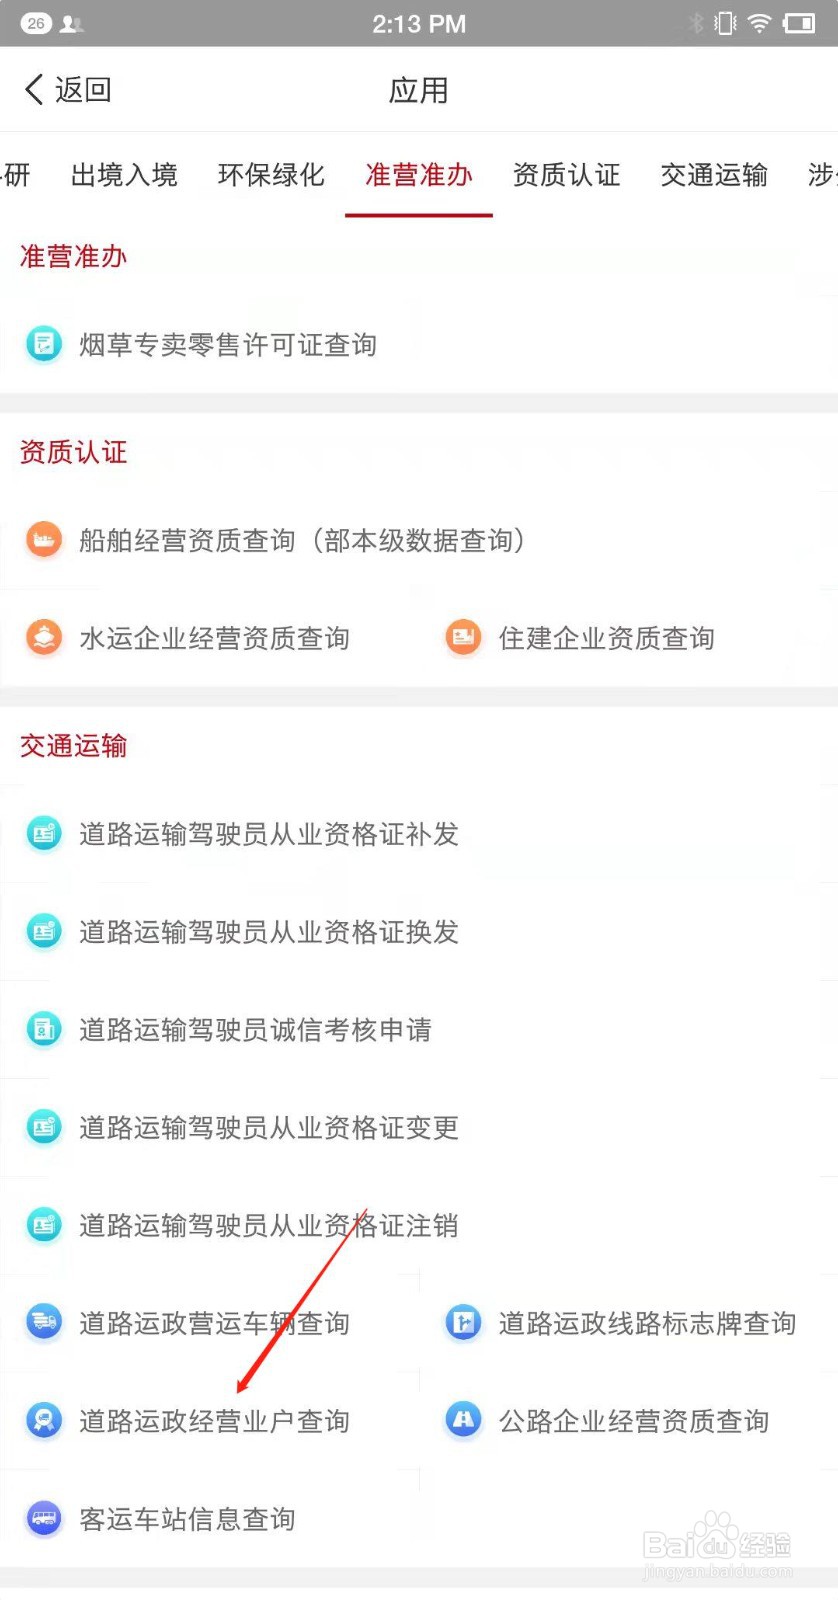Tap the 住建企业资质查询 icon
This screenshot has width=838, height=1600.
(x=463, y=638)
